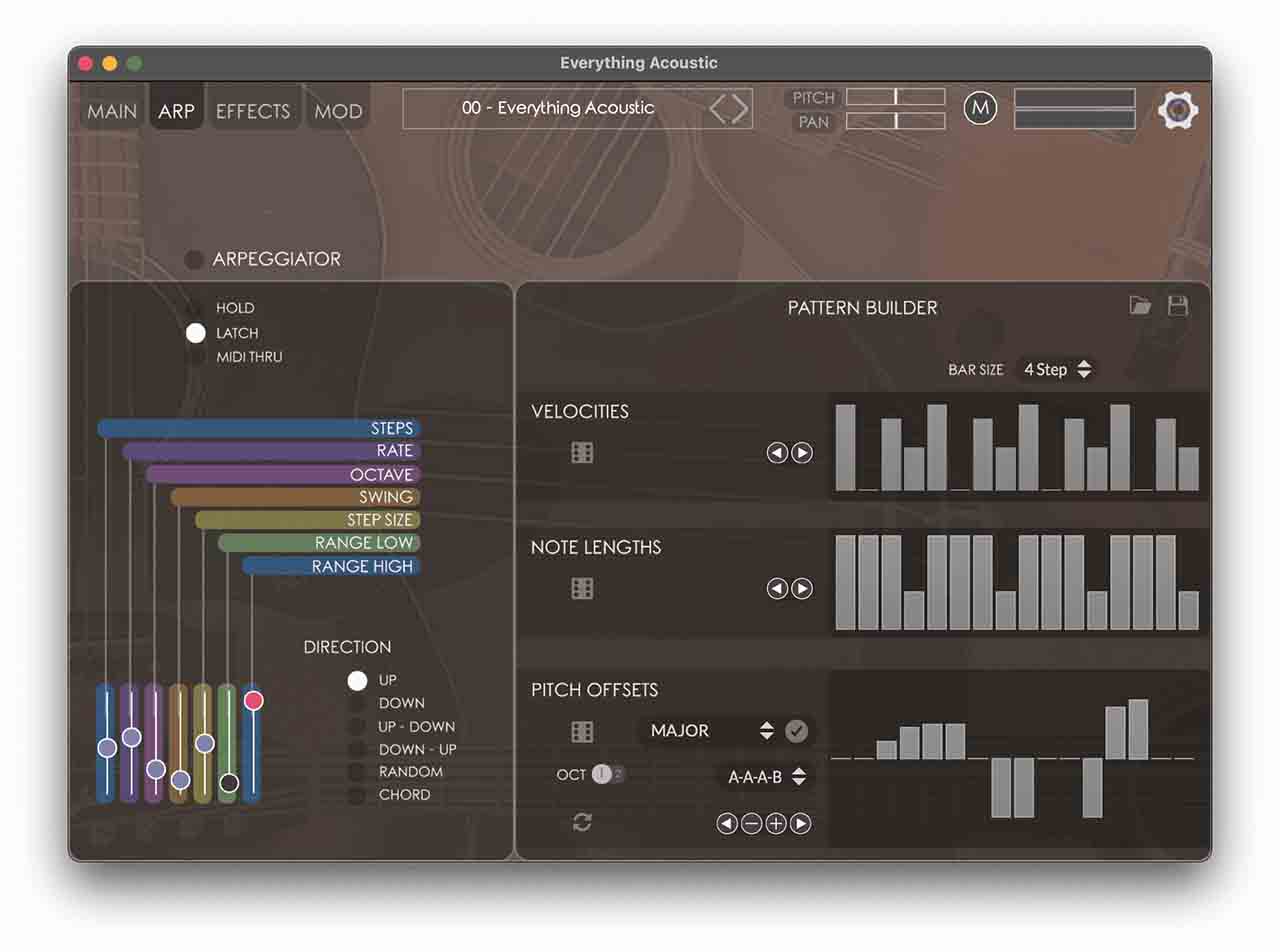Click the Range High slider red handle

254,700
